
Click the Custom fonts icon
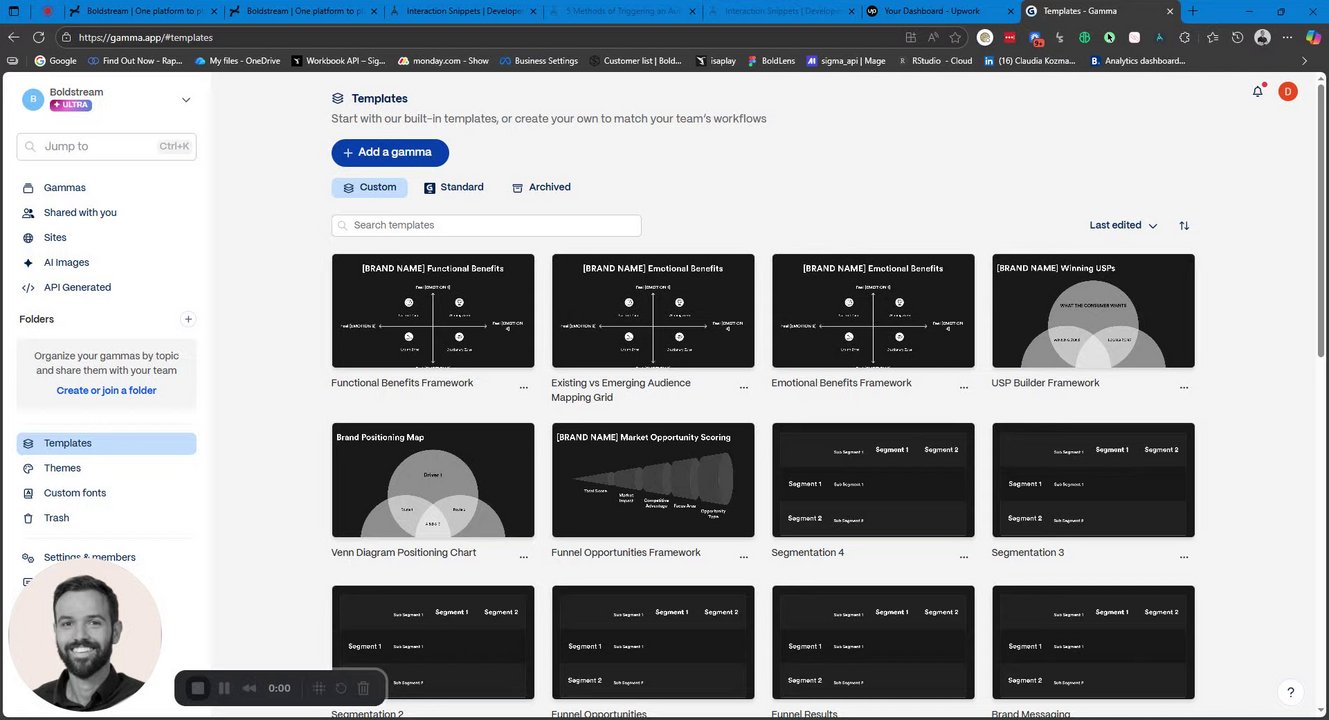point(28,493)
